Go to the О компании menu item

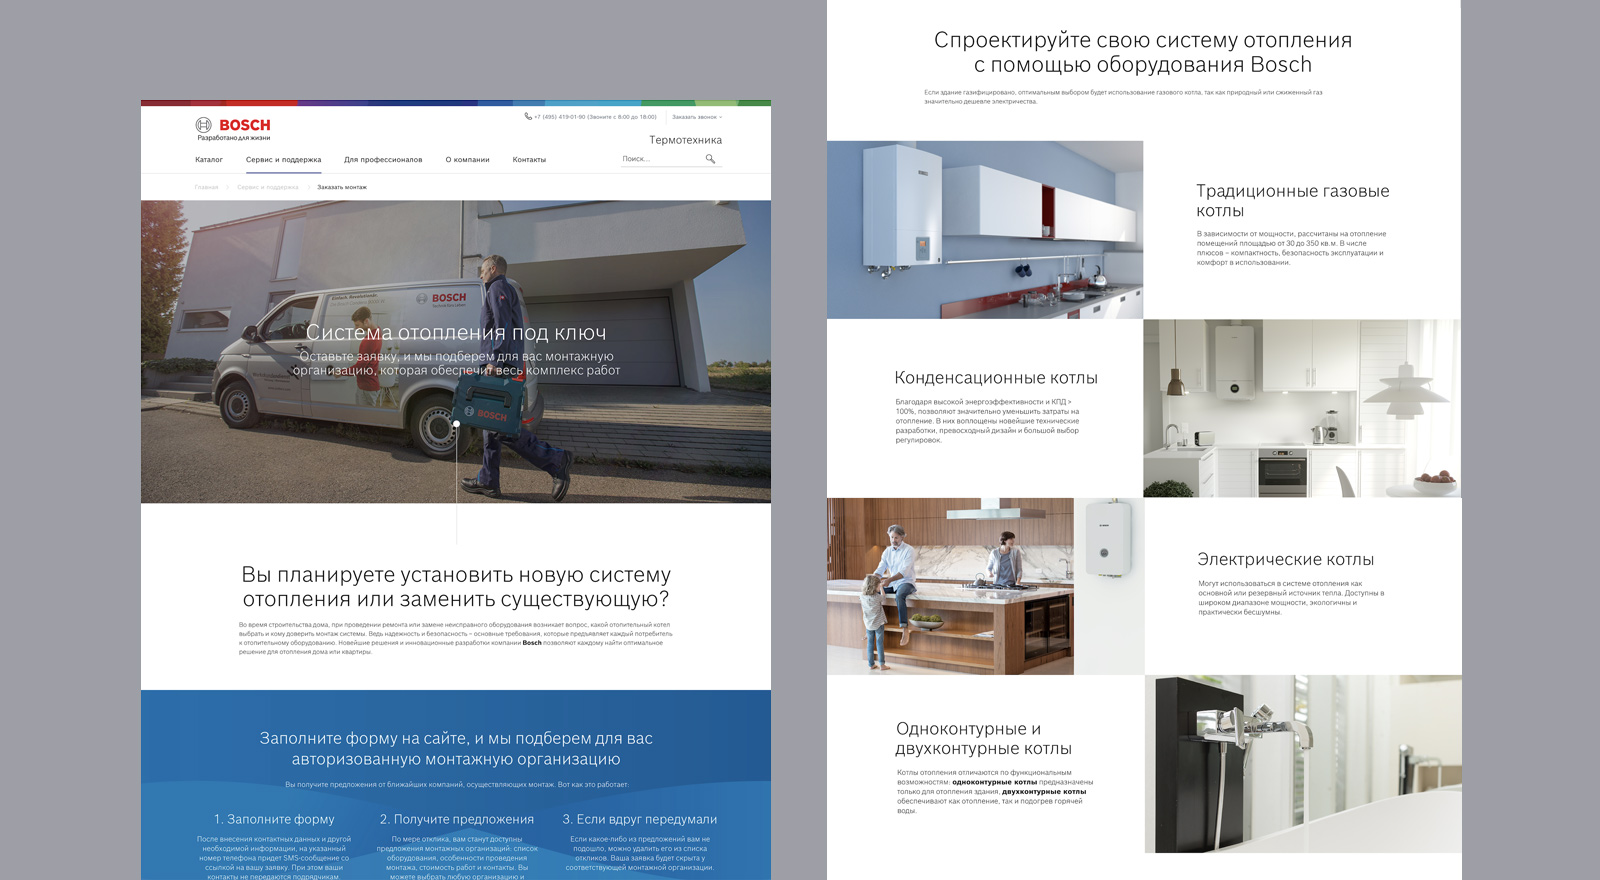click(467, 160)
